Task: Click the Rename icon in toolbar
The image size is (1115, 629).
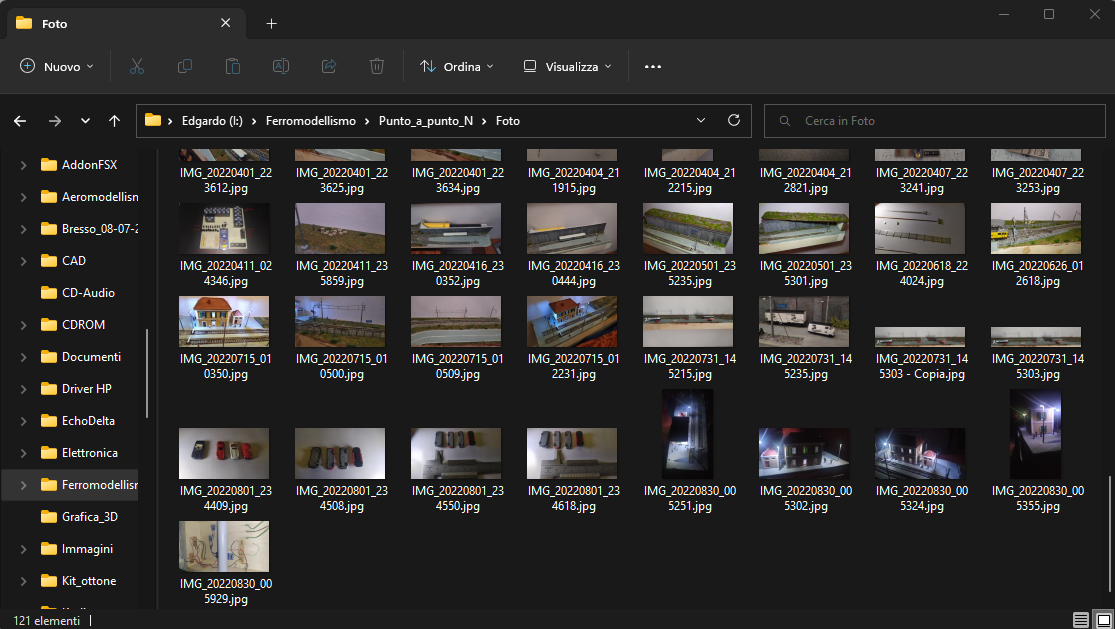Action: [281, 67]
